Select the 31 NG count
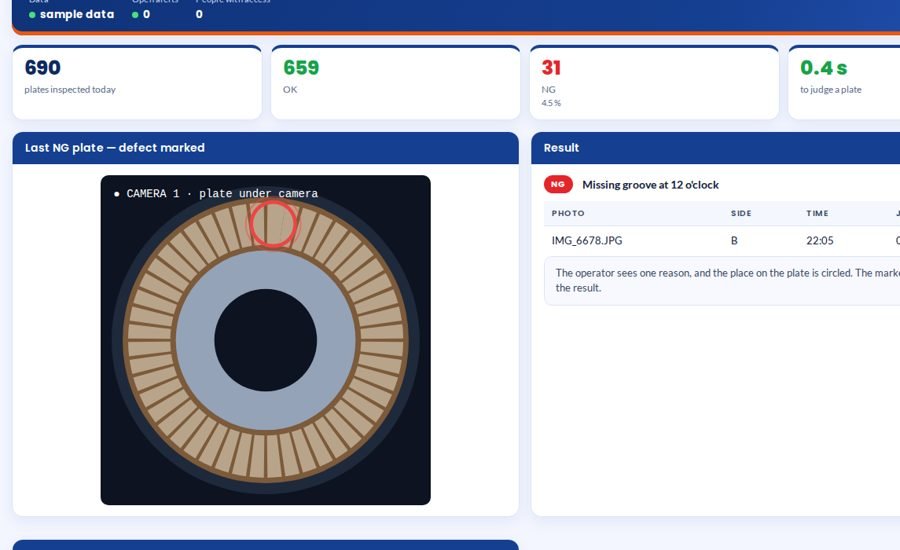Screen dimensions: 900x550 551,68
